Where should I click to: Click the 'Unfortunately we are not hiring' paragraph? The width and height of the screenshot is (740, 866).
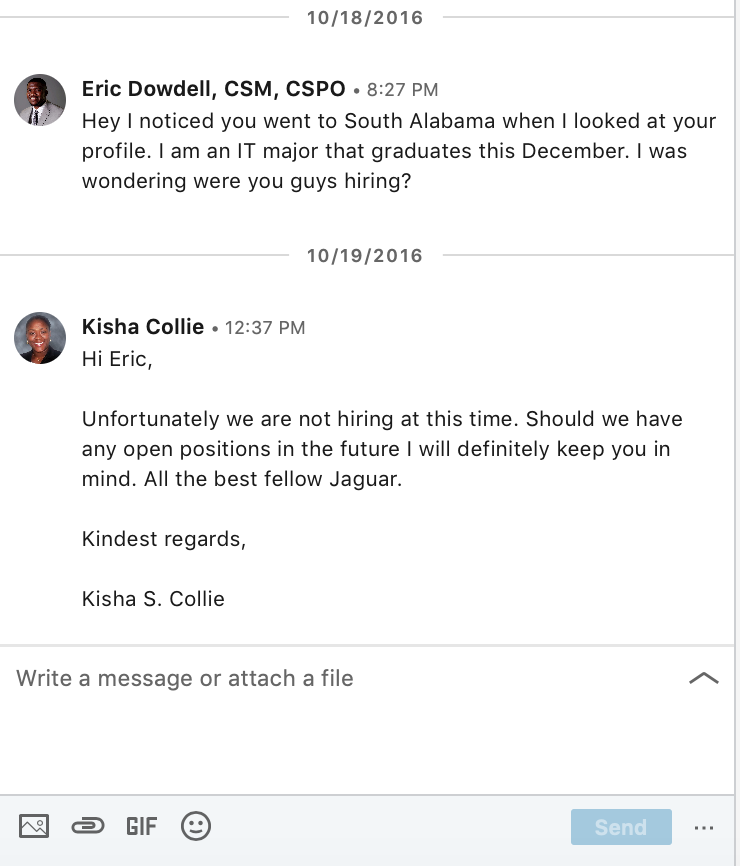click(382, 448)
